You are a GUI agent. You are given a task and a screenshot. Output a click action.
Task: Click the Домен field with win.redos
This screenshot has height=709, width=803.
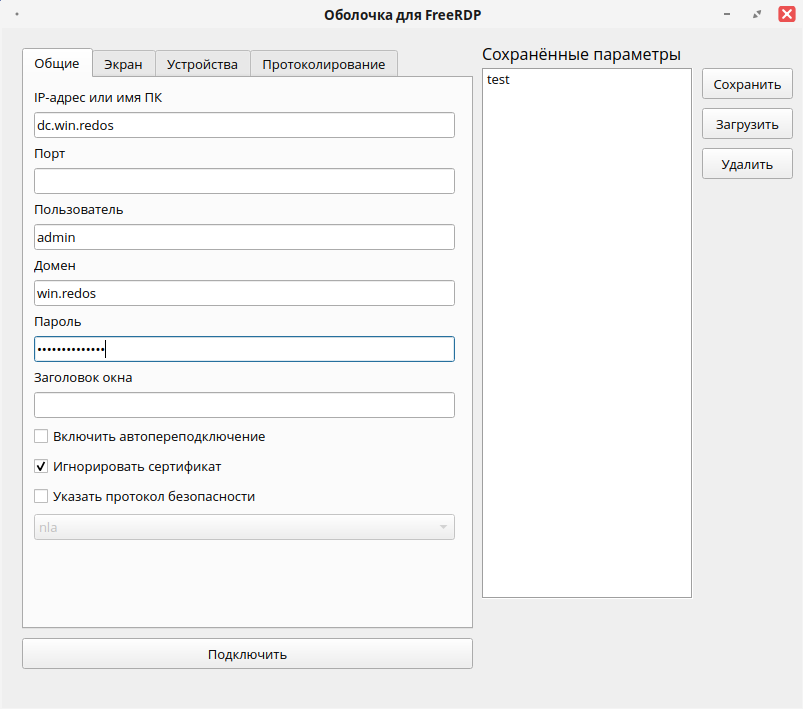244,293
